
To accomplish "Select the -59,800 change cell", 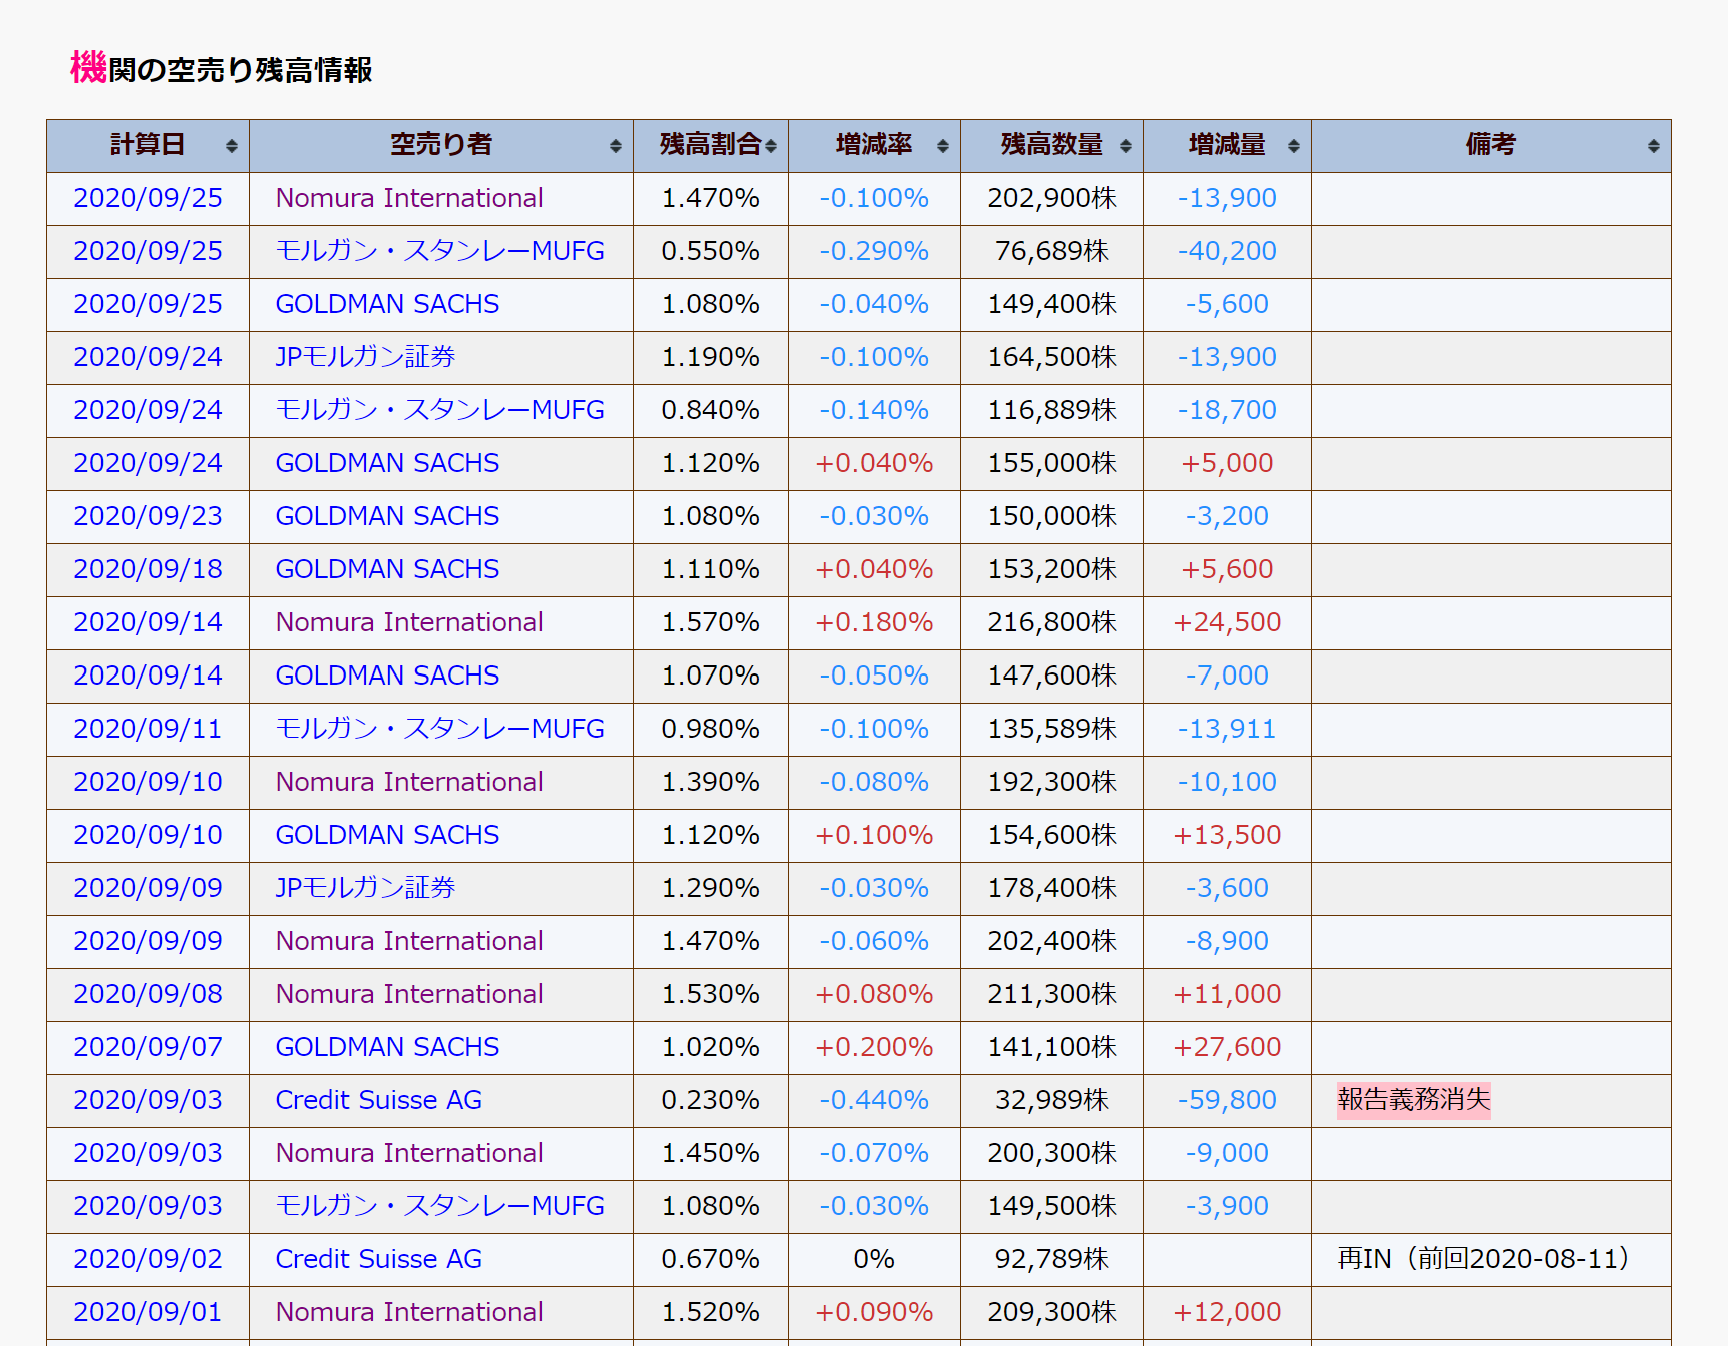I will click(1227, 1100).
